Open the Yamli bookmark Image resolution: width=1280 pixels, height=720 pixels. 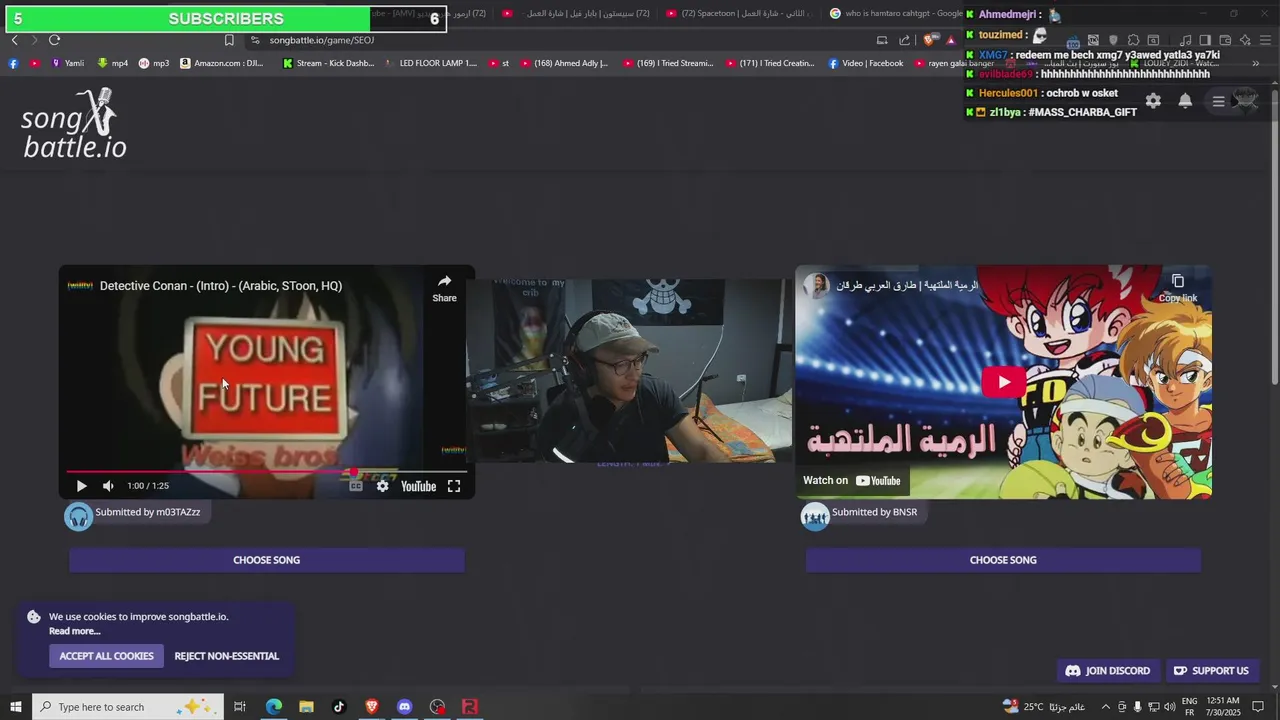click(67, 63)
